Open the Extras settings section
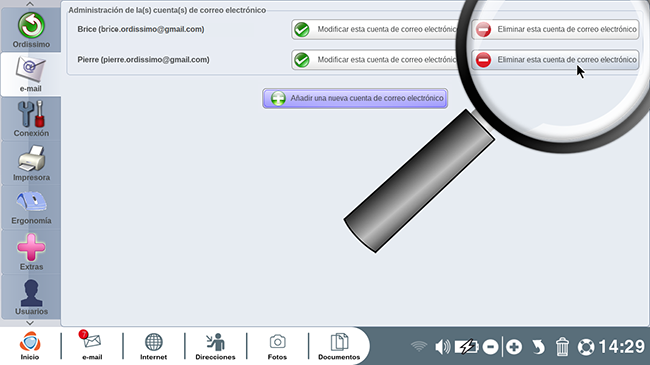This screenshot has height=365, width=650. click(x=31, y=252)
